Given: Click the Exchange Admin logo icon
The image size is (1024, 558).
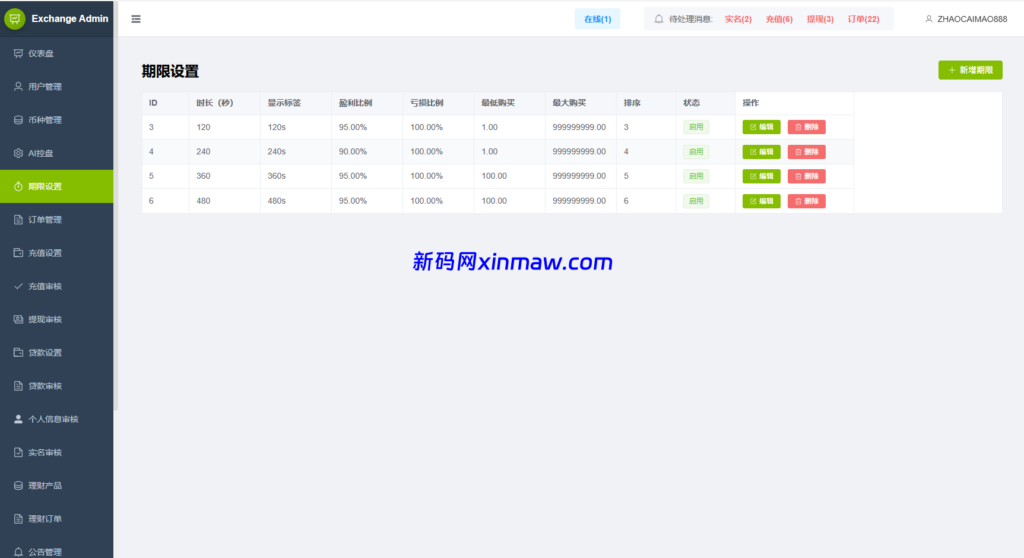Looking at the screenshot, I should (14, 18).
